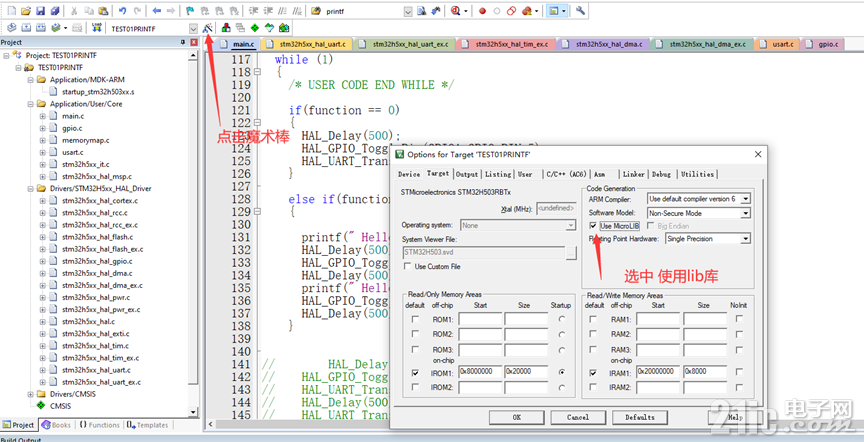Switch to the Device tab
The image size is (864, 442).
(x=409, y=174)
